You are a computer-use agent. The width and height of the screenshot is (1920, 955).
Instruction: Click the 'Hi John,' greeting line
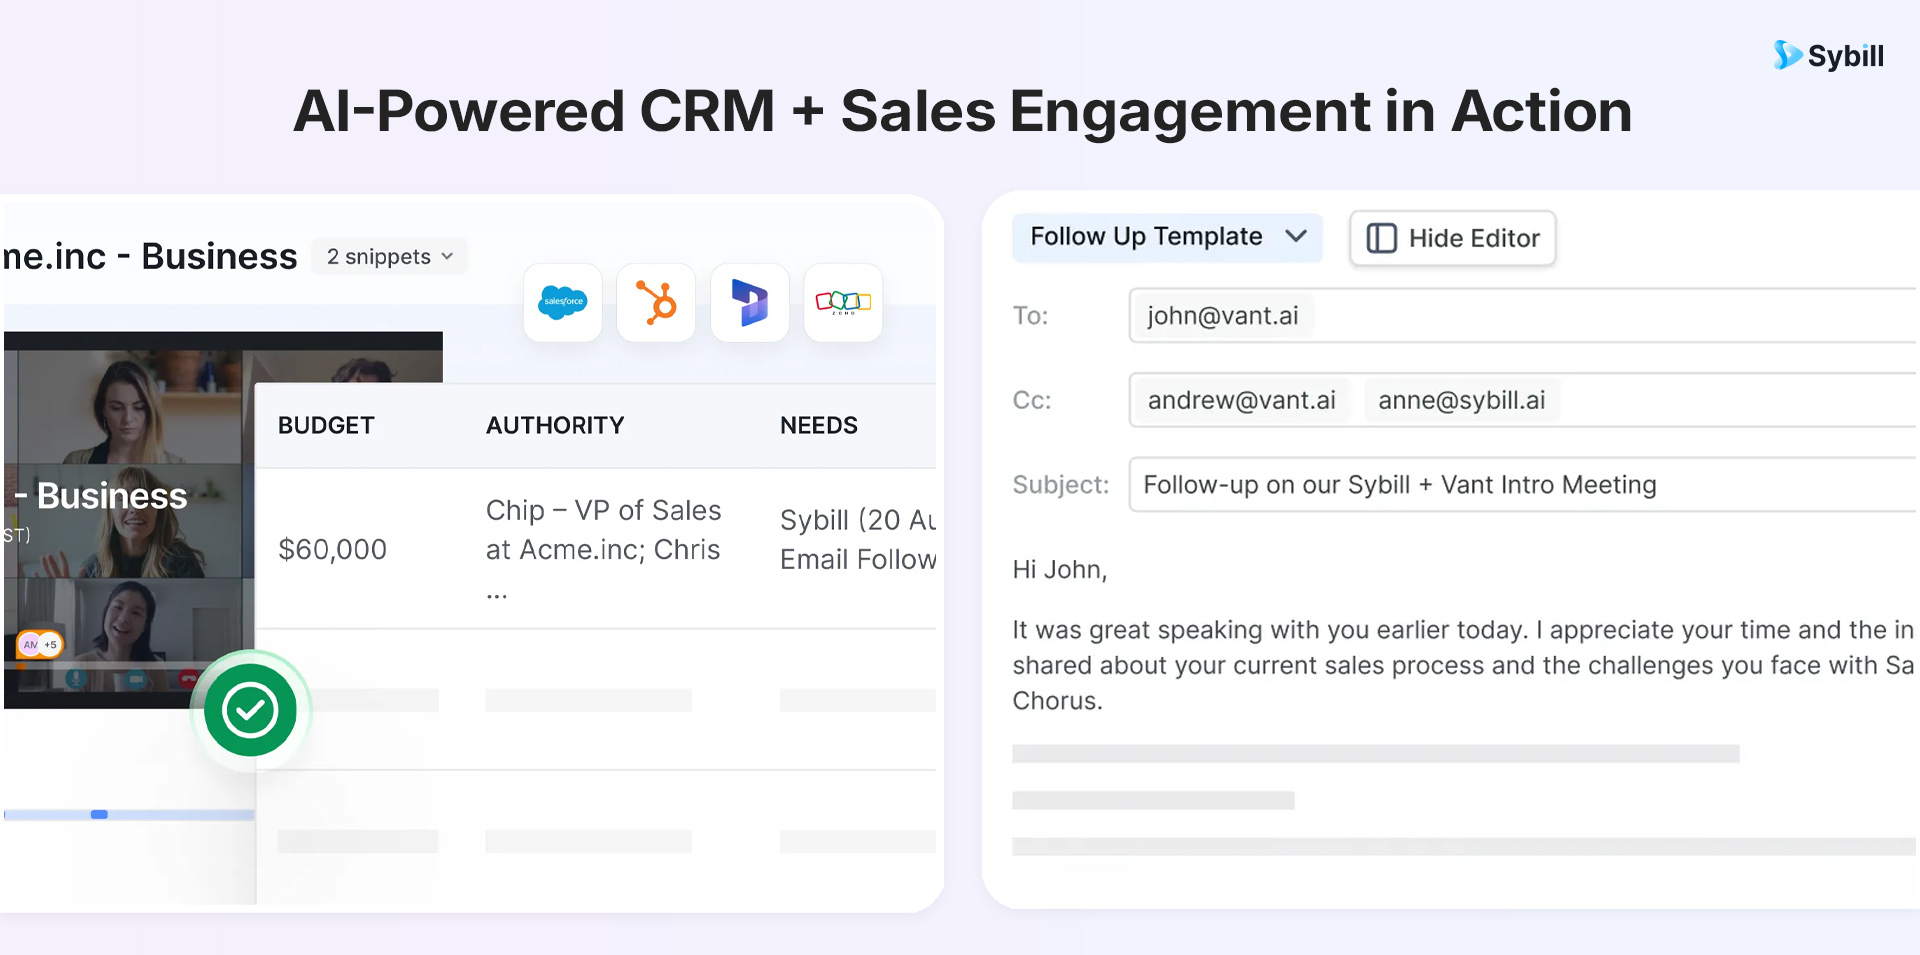click(x=1060, y=570)
